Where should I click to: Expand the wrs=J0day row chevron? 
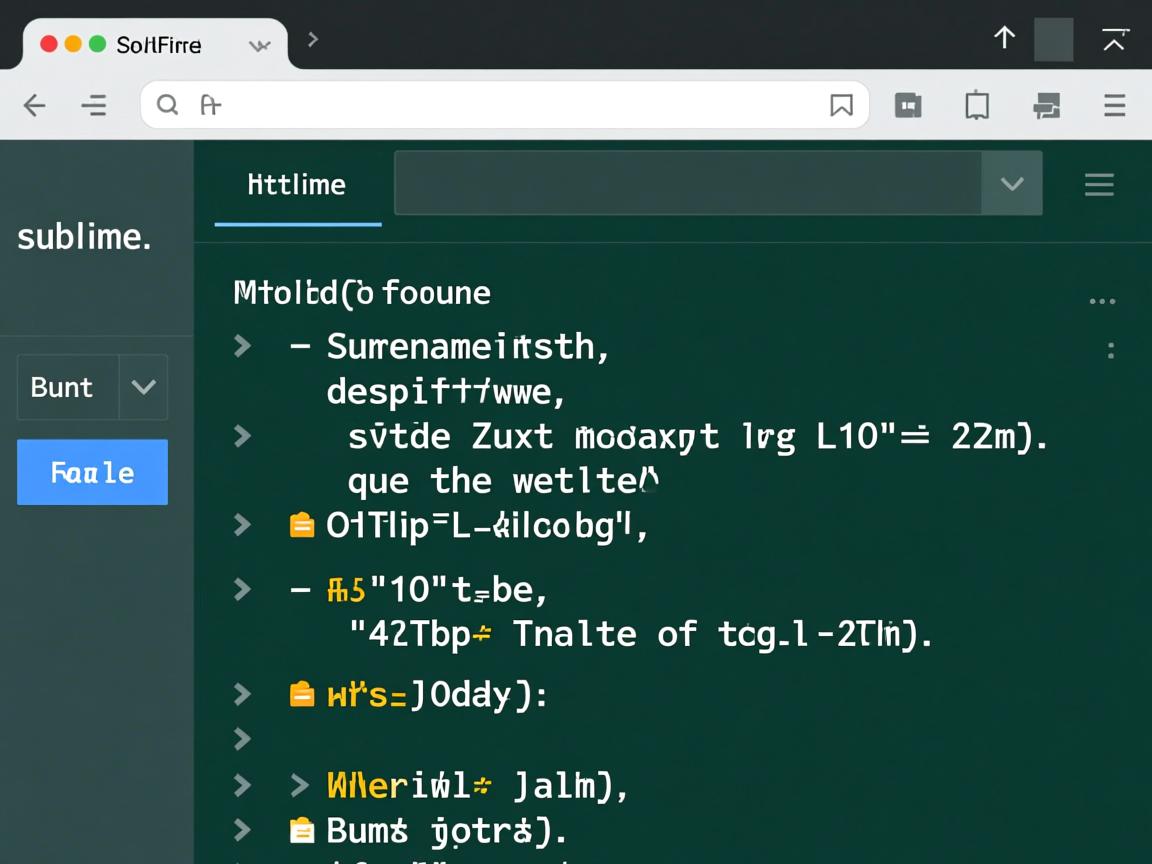tap(242, 693)
